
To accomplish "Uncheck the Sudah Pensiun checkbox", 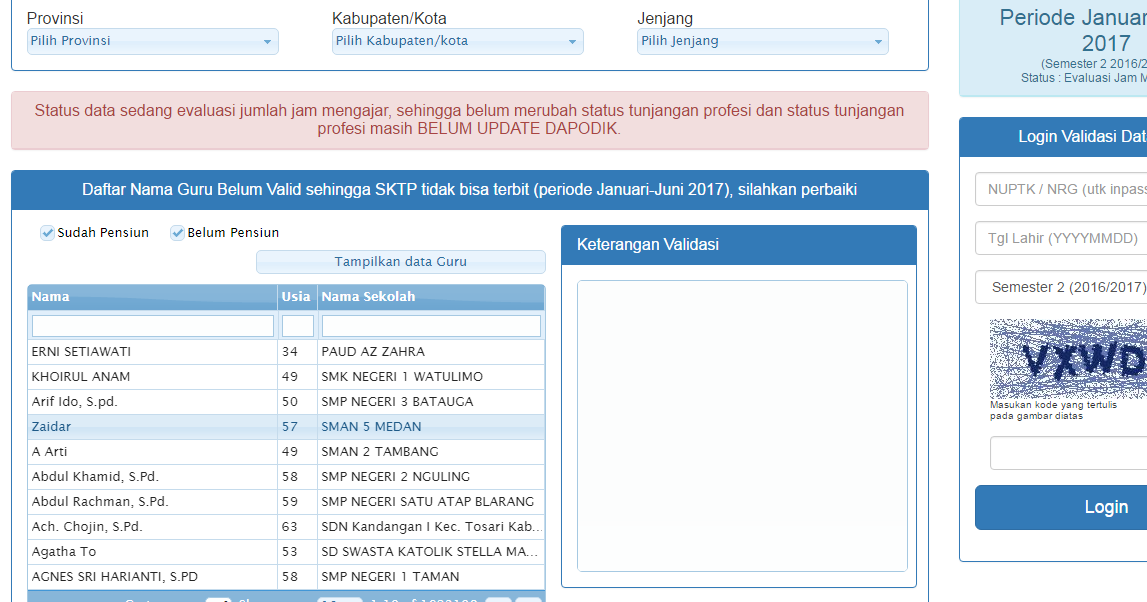I will pos(47,232).
